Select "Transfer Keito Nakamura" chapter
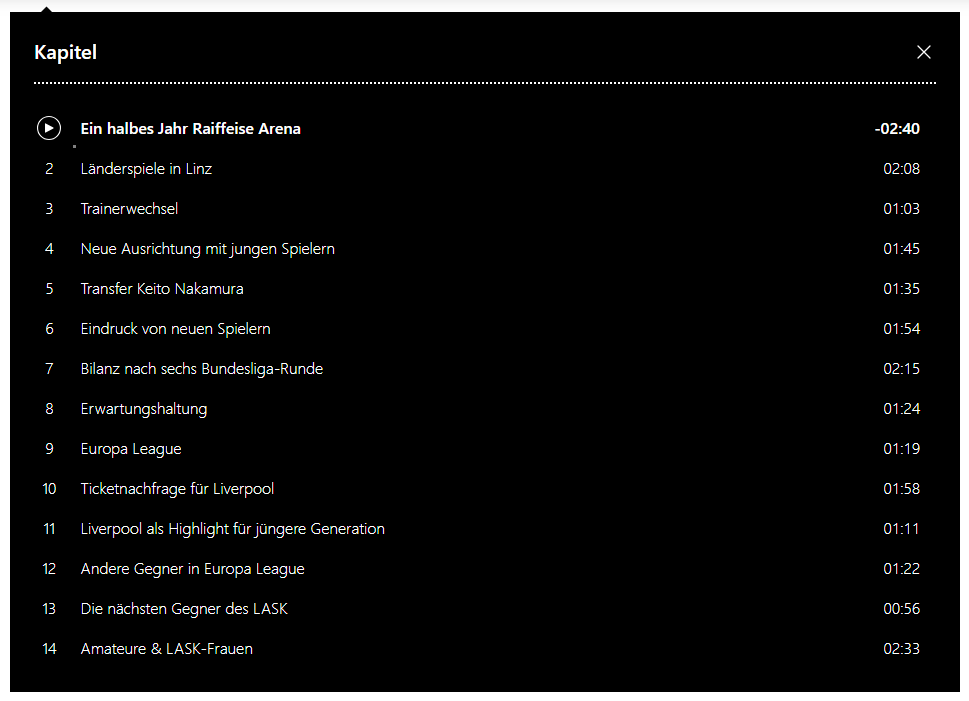The height and width of the screenshot is (701, 969). click(162, 289)
